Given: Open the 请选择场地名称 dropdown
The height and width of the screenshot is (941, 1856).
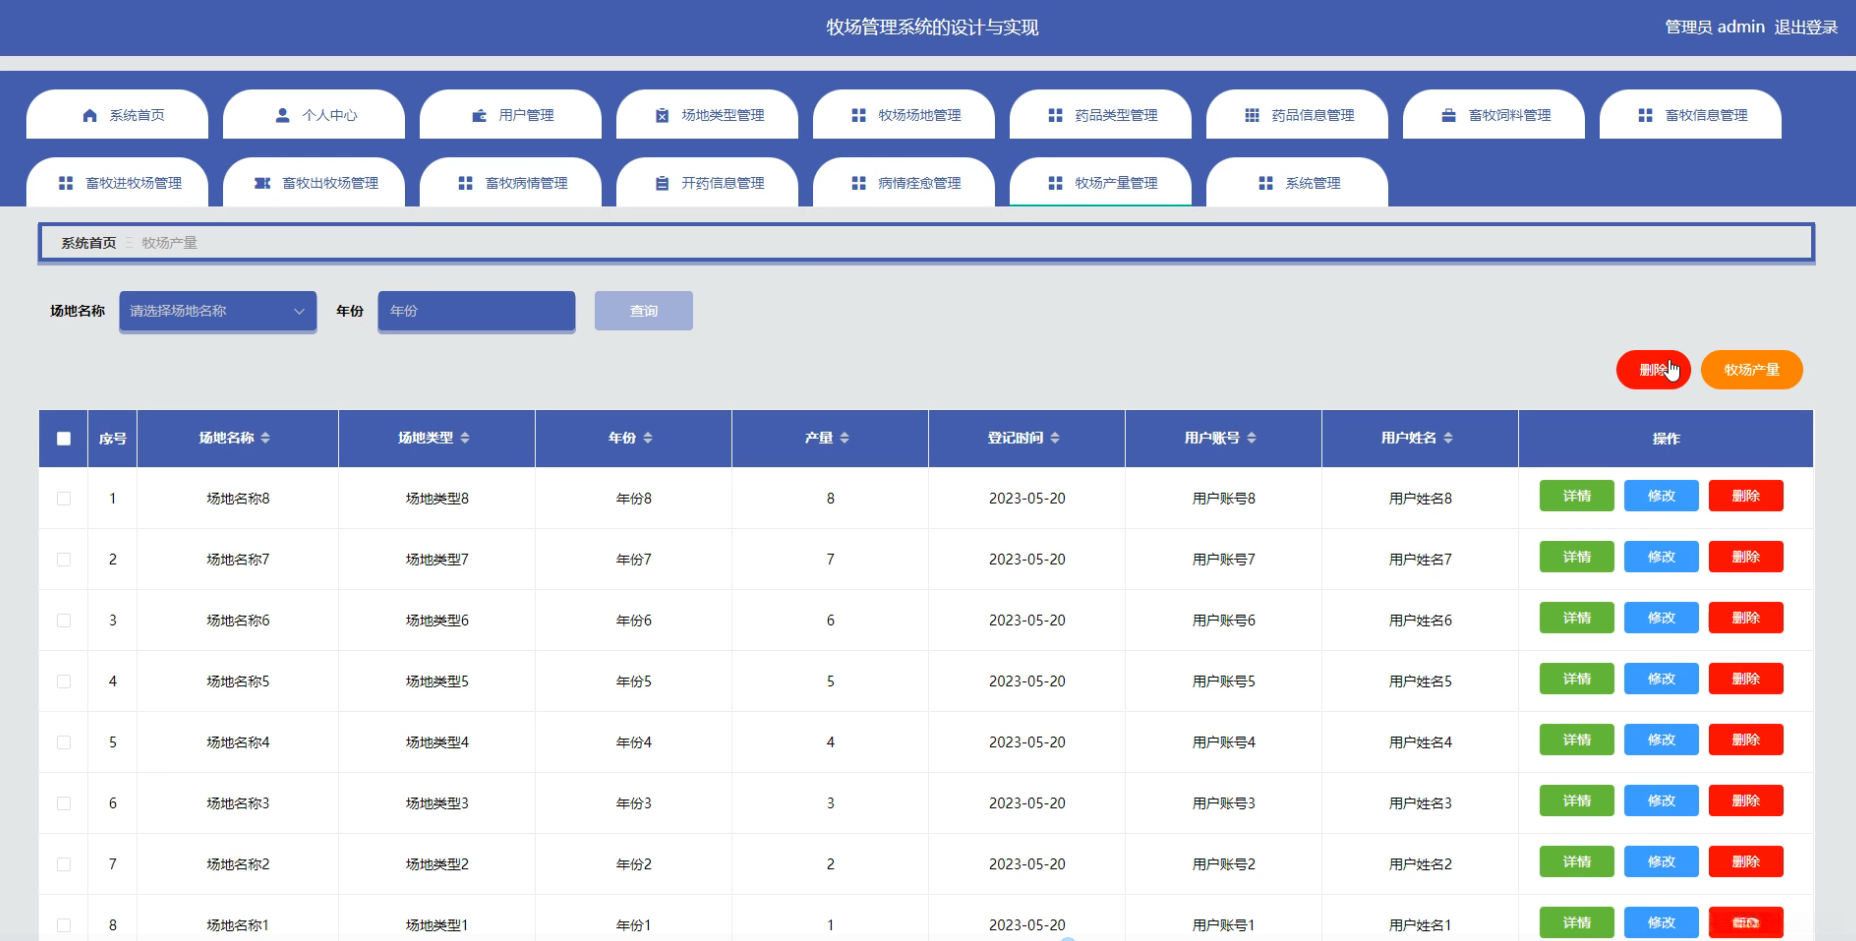Looking at the screenshot, I should (217, 311).
